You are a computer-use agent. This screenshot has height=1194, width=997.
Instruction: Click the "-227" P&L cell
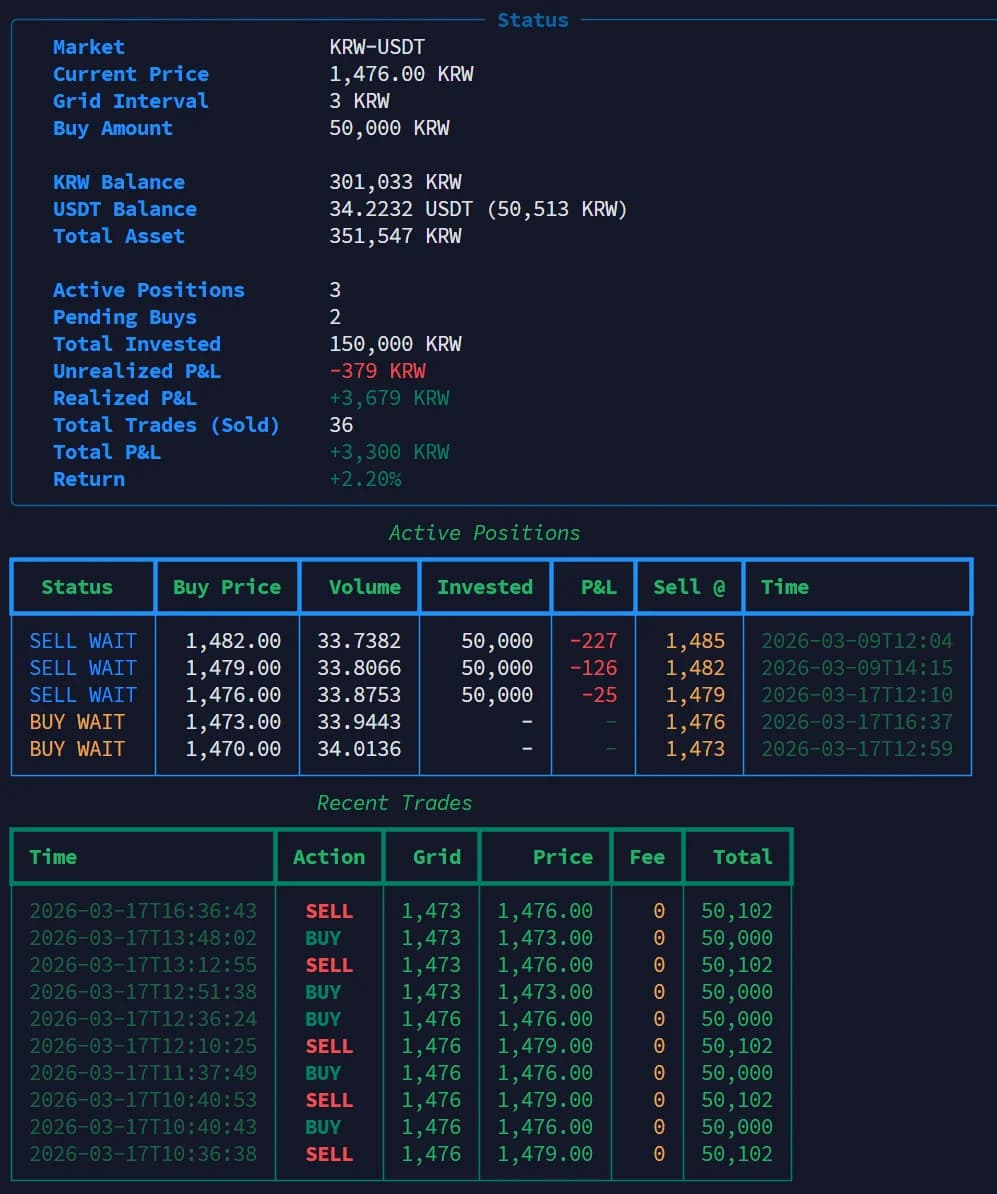(593, 641)
